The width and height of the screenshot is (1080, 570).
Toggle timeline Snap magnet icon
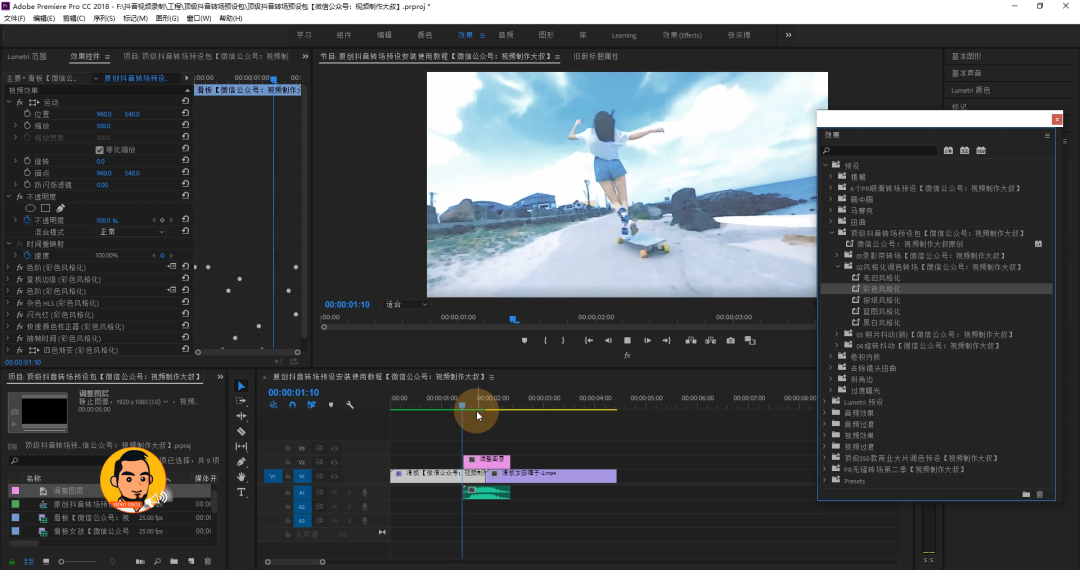[293, 405]
